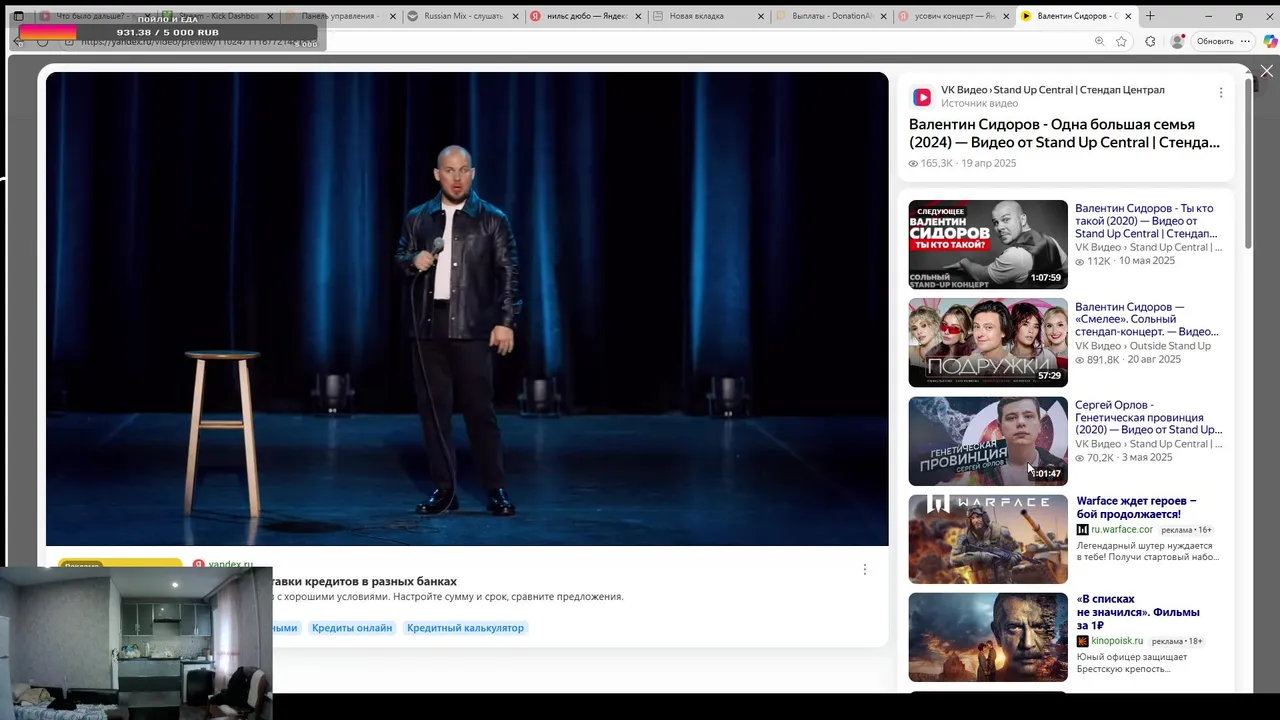Open Warface ждет героев ad headline
Viewport: 1280px width, 720px height.
coord(1136,507)
